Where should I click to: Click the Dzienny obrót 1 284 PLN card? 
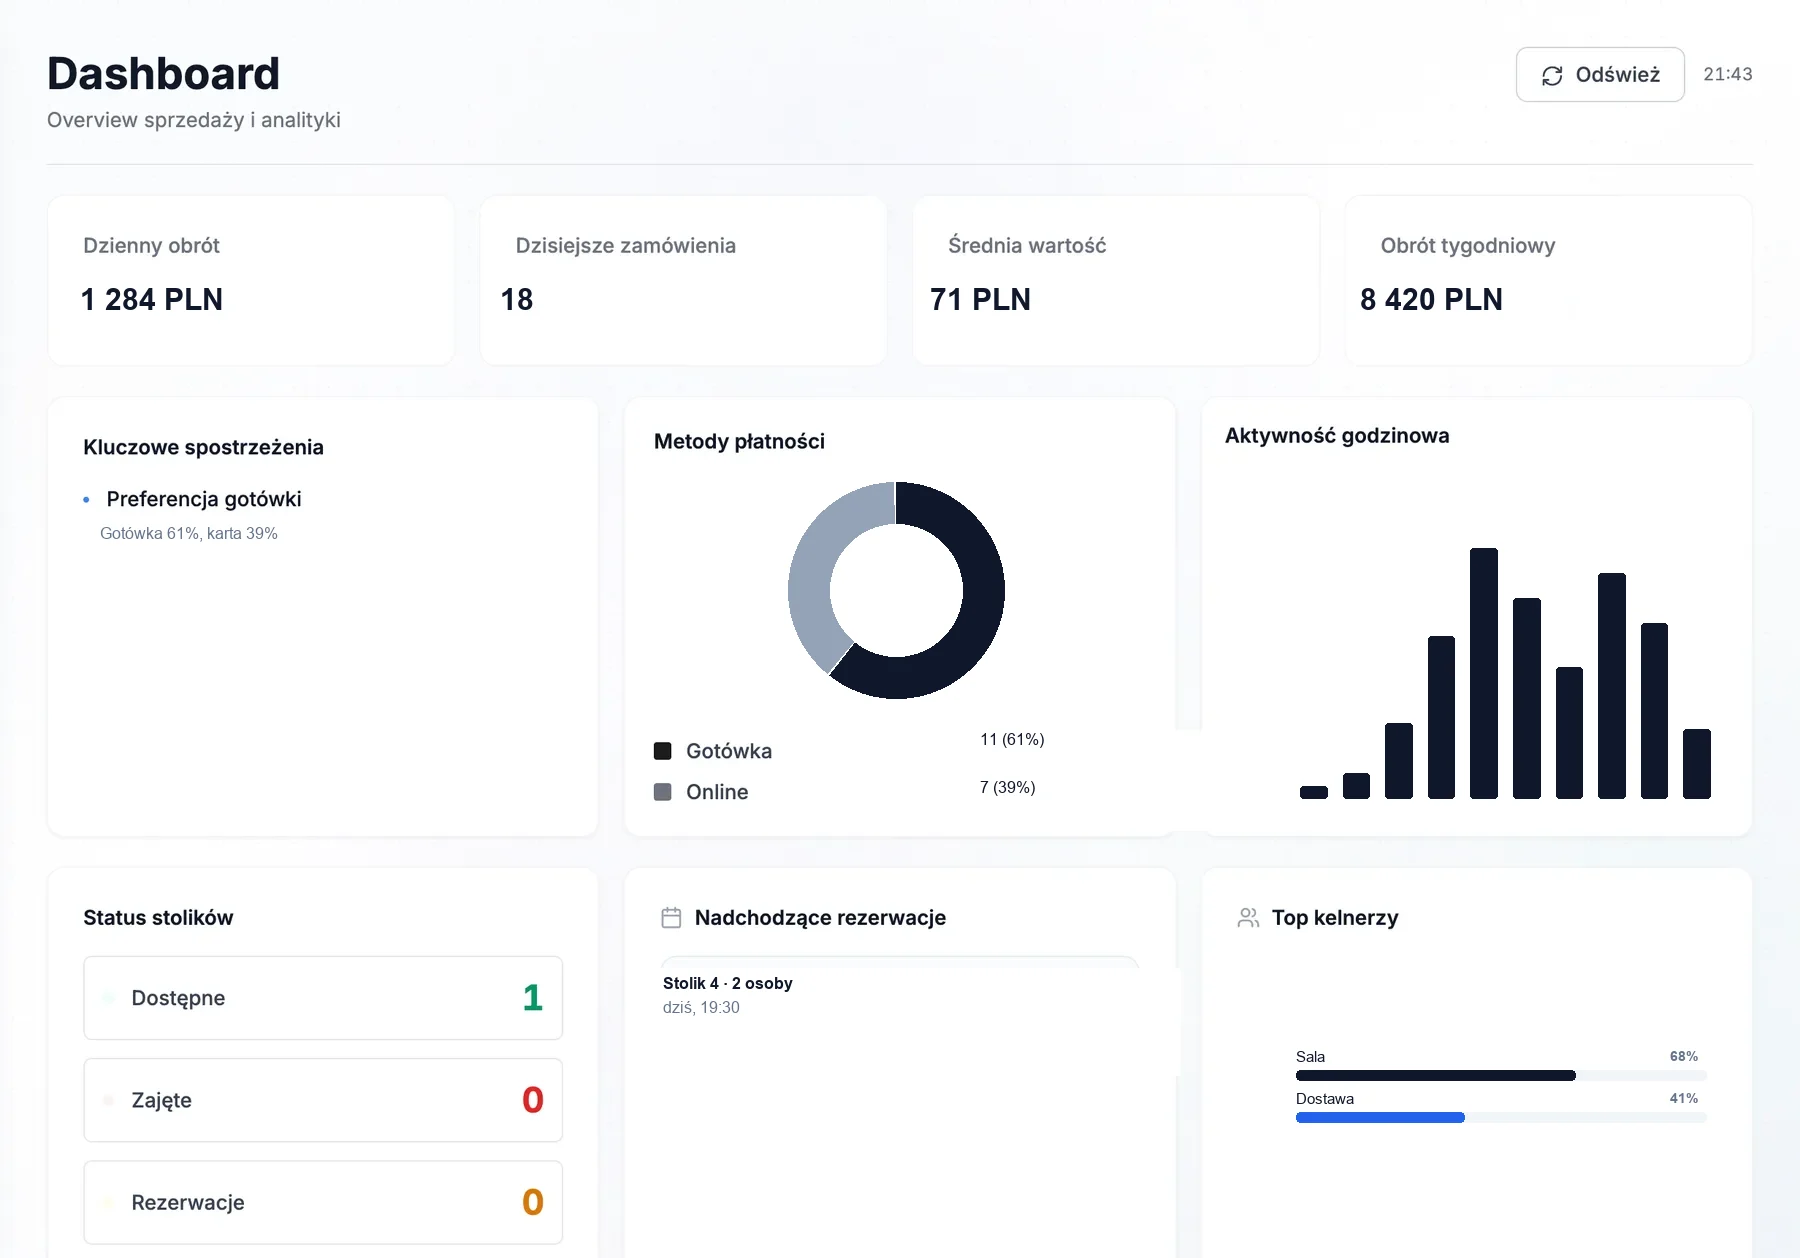point(251,281)
